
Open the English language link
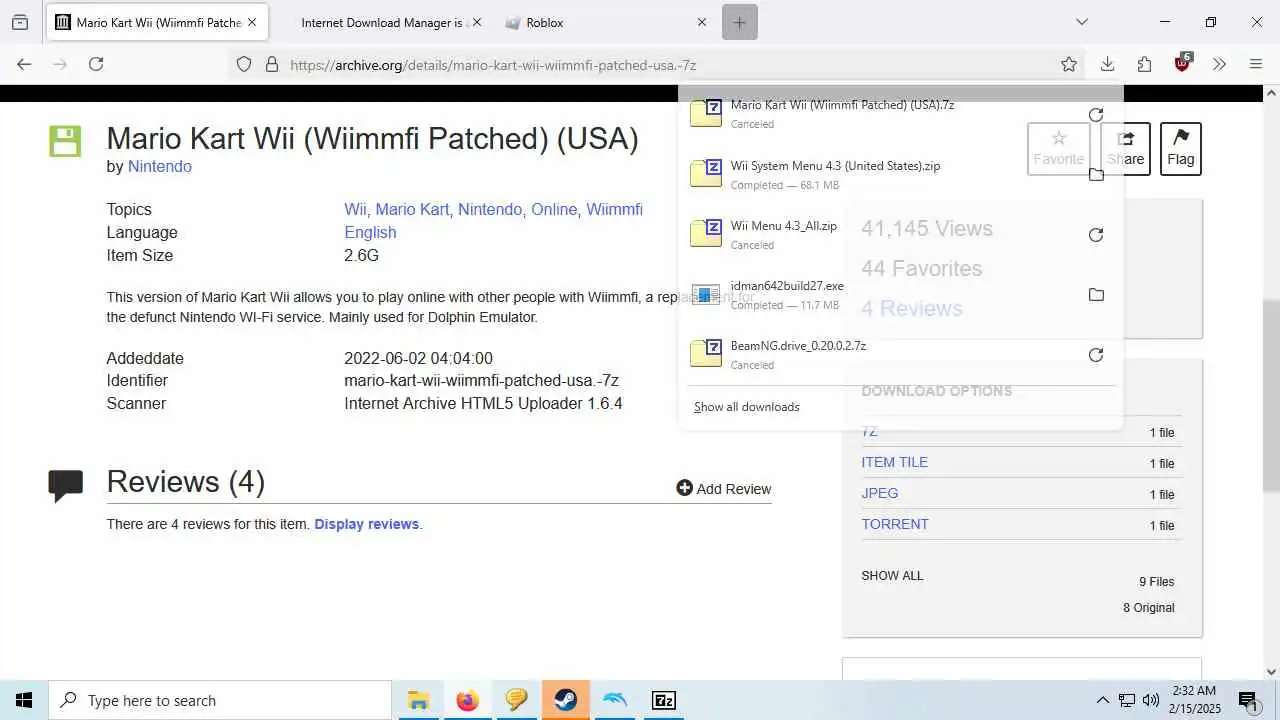[370, 232]
